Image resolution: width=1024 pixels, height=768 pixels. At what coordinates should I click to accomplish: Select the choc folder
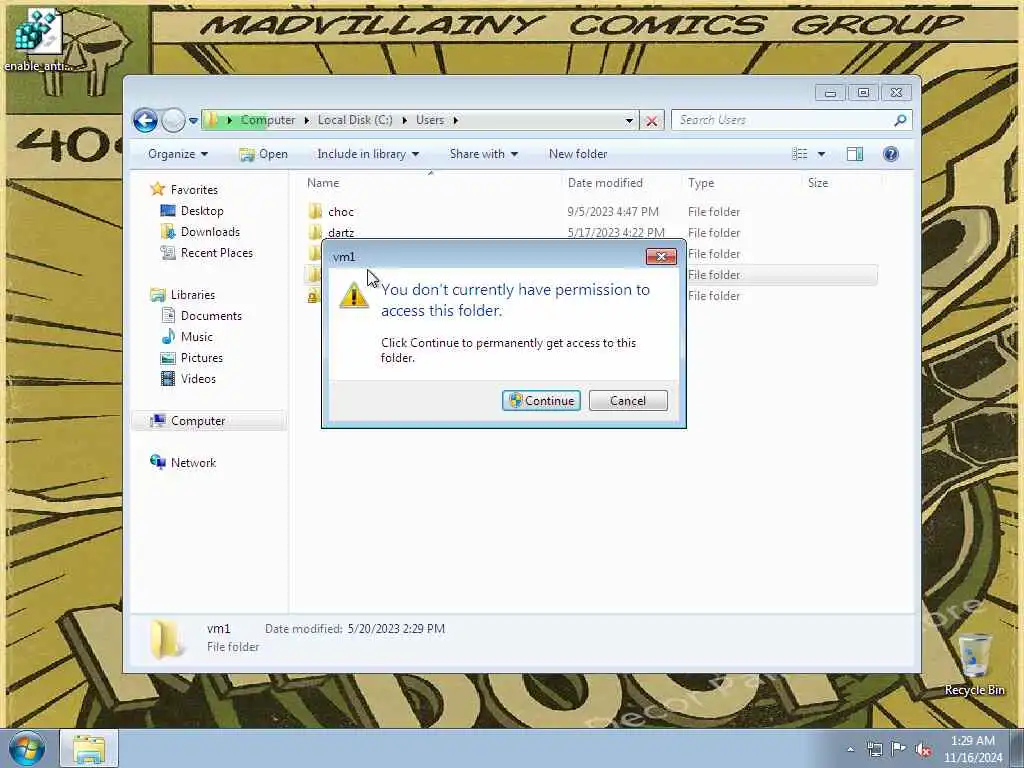[x=341, y=212]
